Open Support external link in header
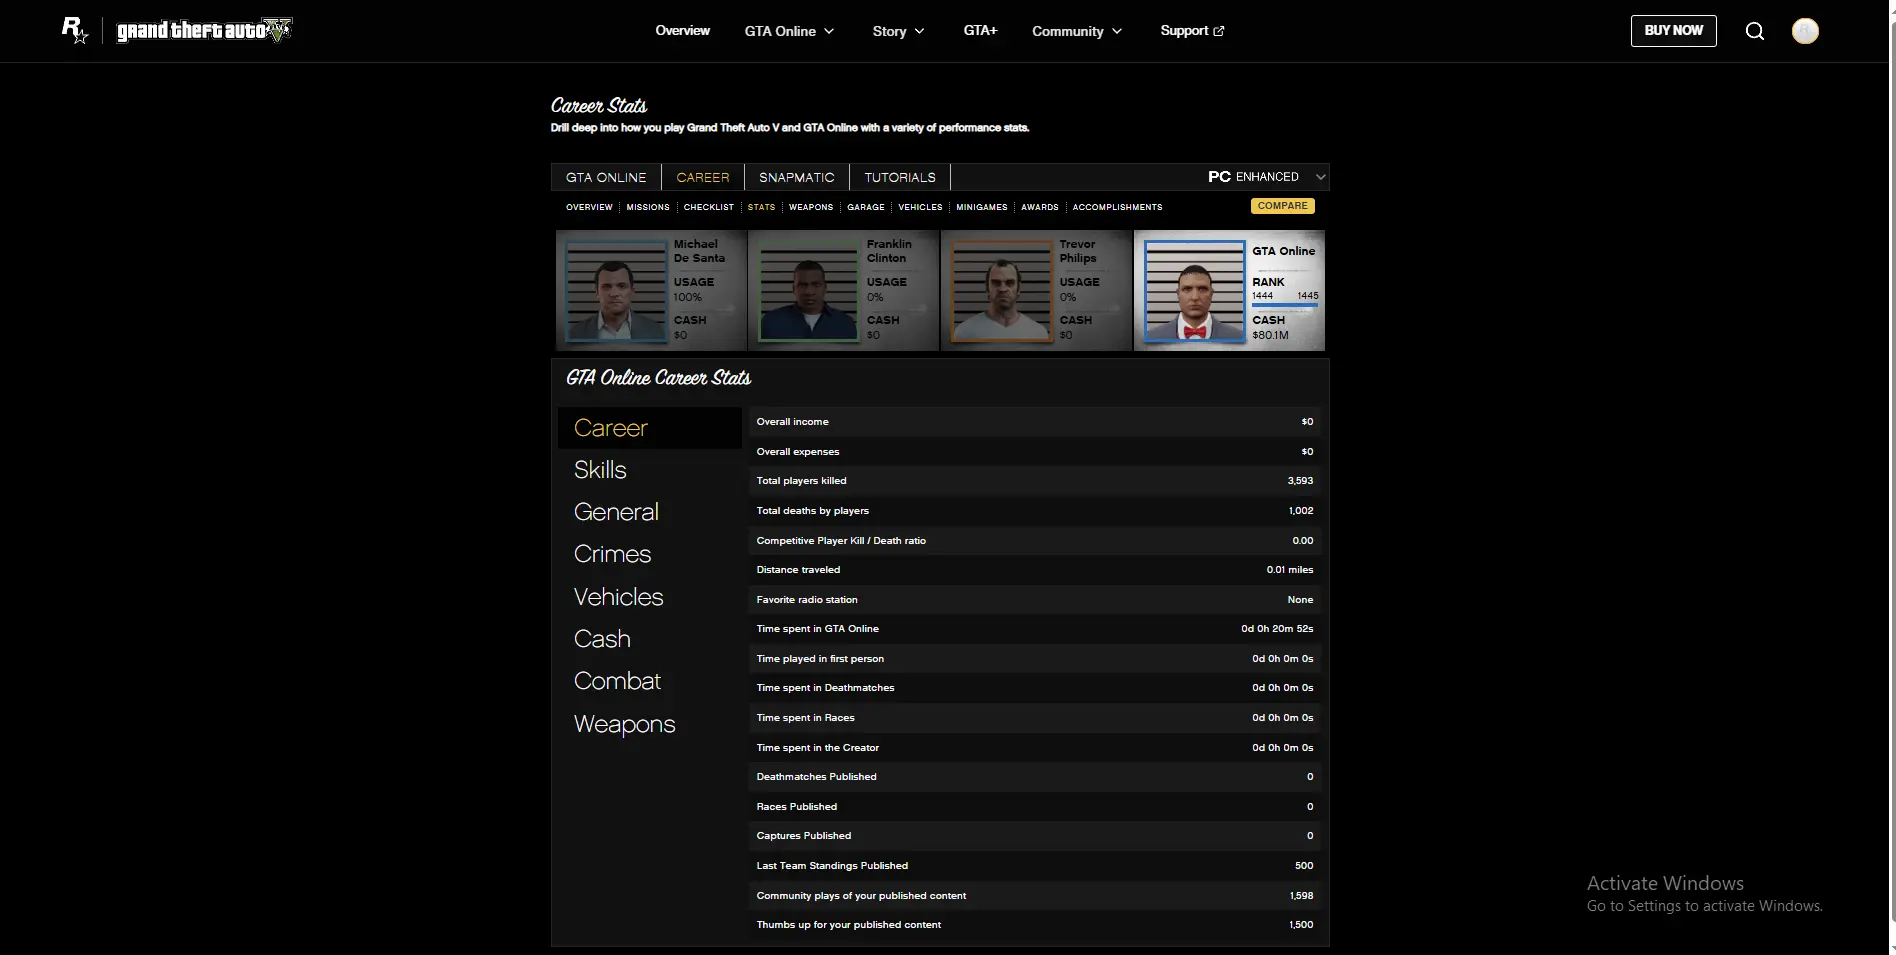 pos(1191,31)
